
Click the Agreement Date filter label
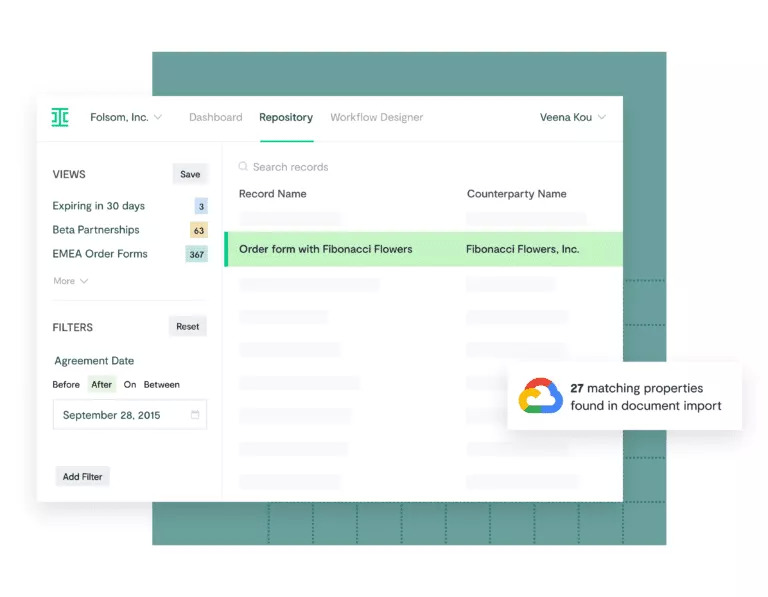pyautogui.click(x=94, y=361)
